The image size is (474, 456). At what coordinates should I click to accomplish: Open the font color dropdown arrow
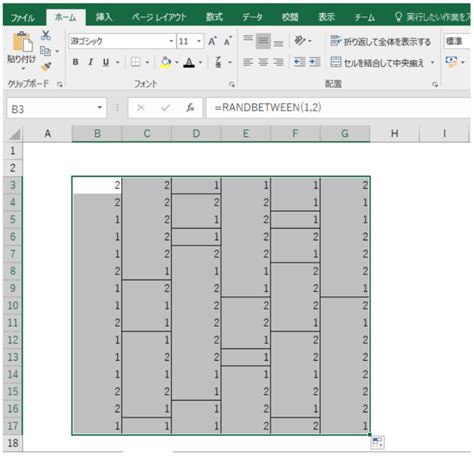(x=200, y=62)
